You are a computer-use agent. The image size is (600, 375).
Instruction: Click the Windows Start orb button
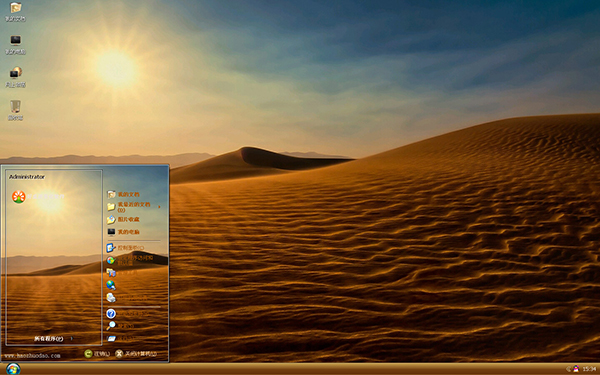coord(13,369)
